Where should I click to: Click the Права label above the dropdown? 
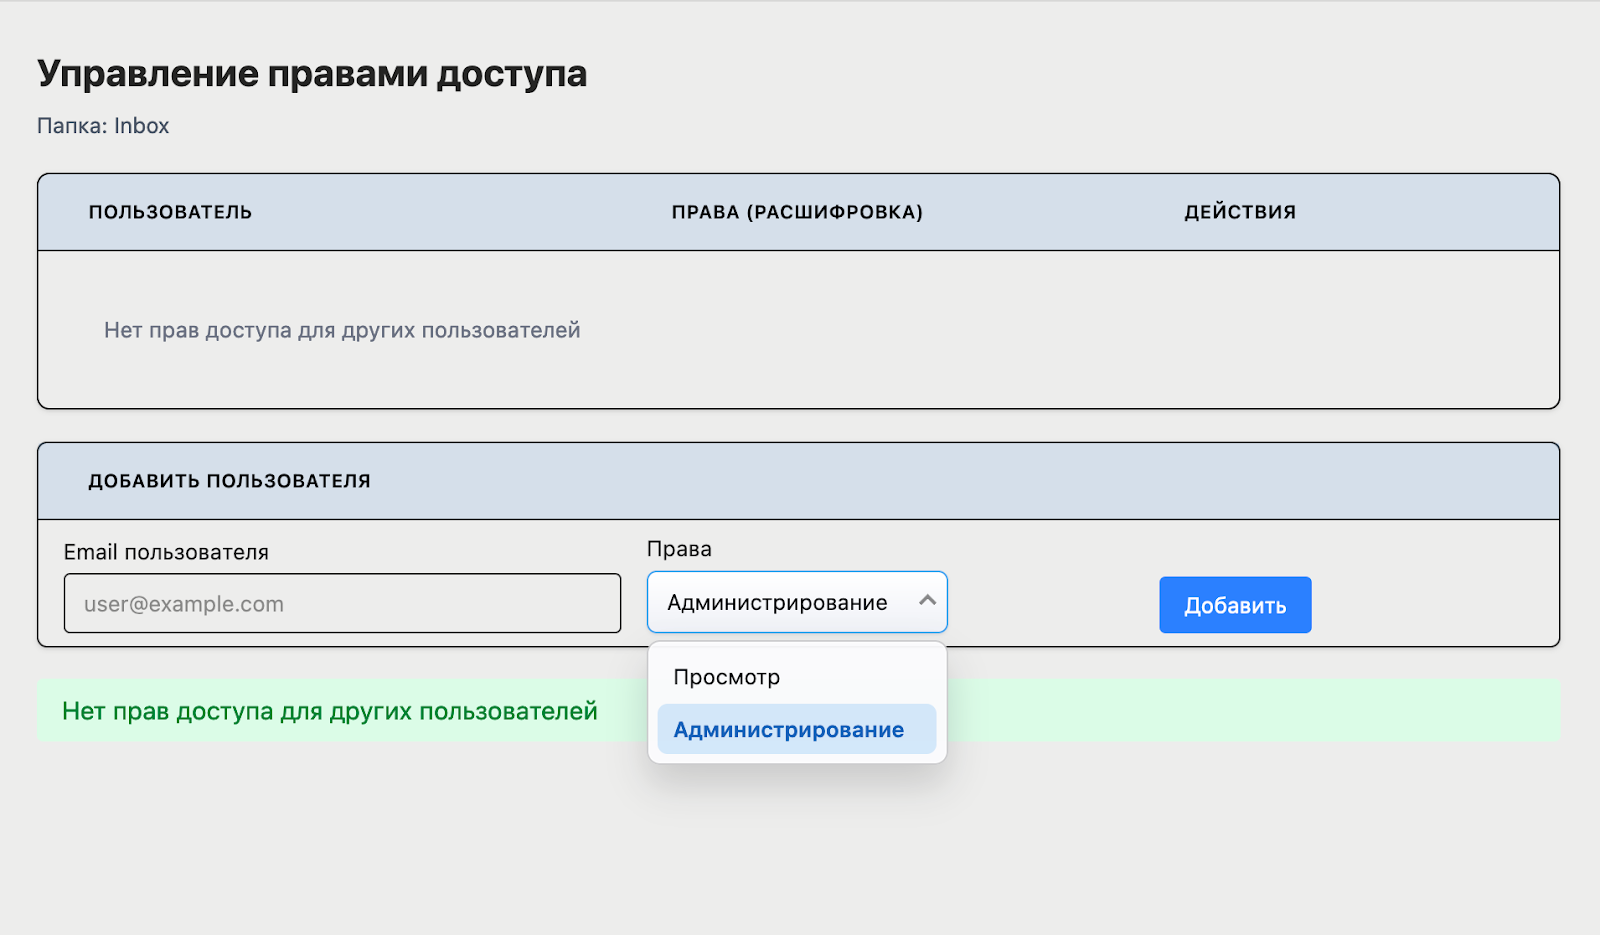pos(679,549)
